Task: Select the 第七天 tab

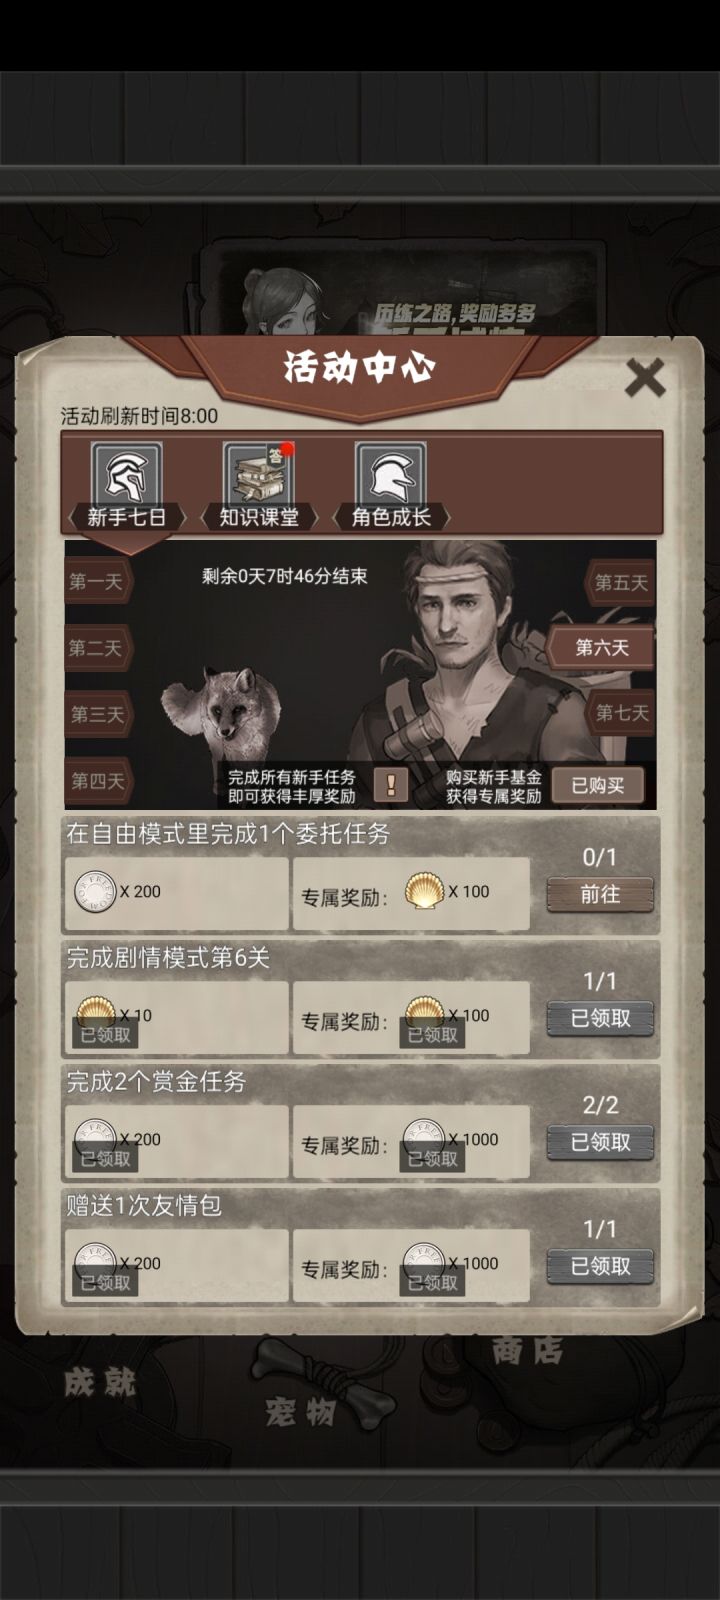Action: point(621,713)
